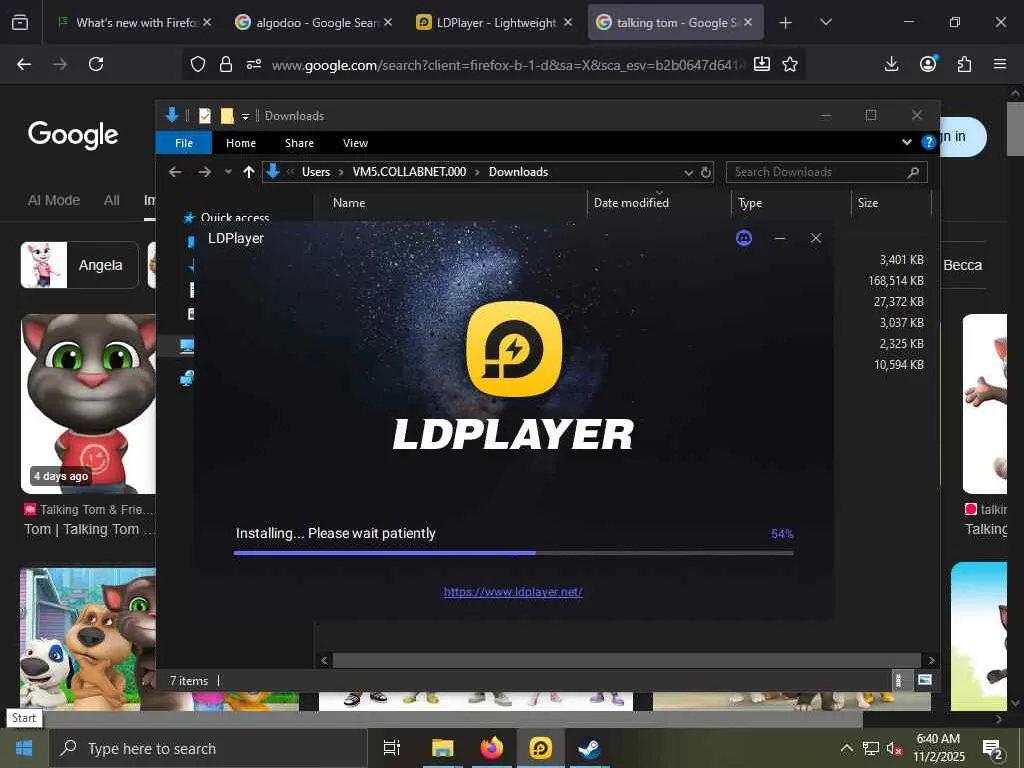The height and width of the screenshot is (768, 1024).
Task: Bookmark this page with the star
Action: [x=790, y=64]
